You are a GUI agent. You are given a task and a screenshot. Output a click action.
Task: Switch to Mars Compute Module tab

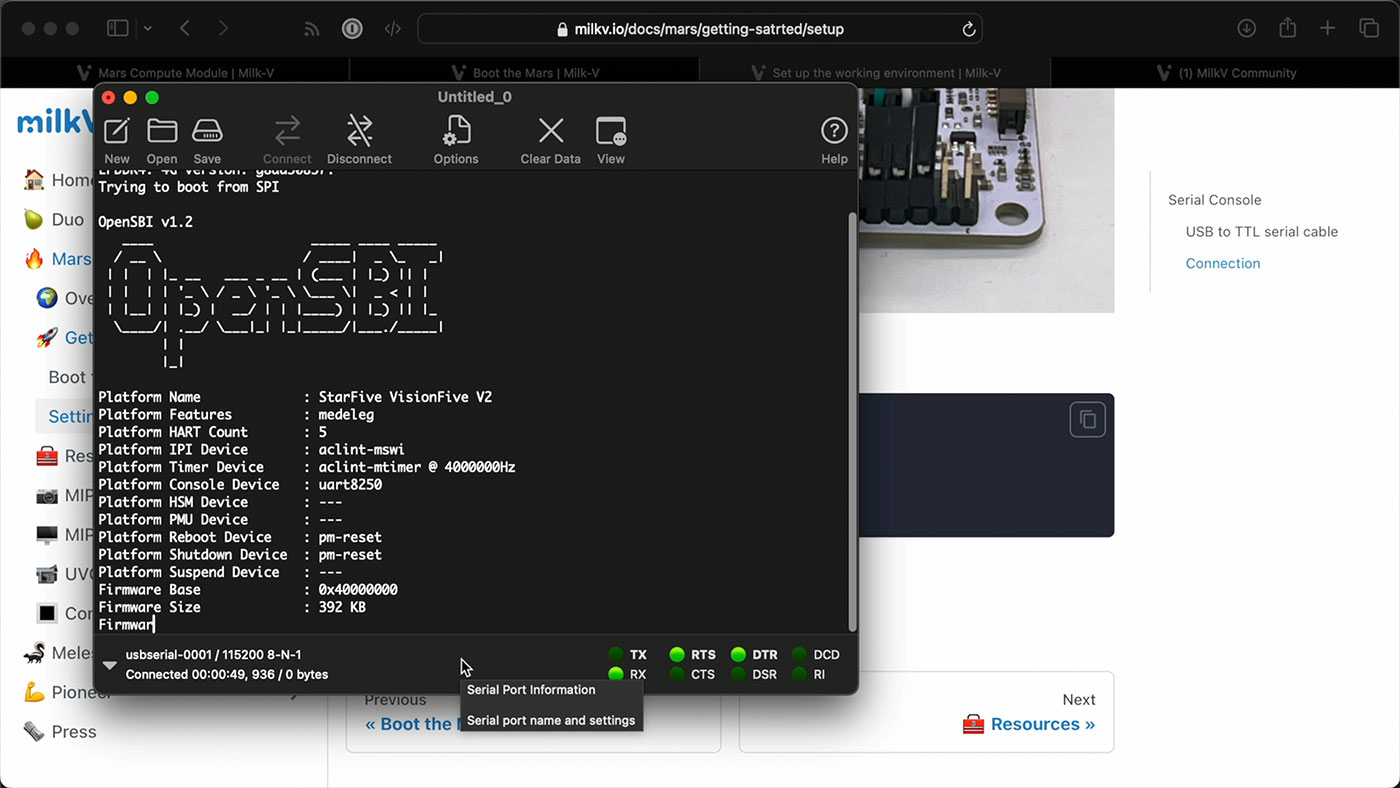pyautogui.click(x=175, y=73)
